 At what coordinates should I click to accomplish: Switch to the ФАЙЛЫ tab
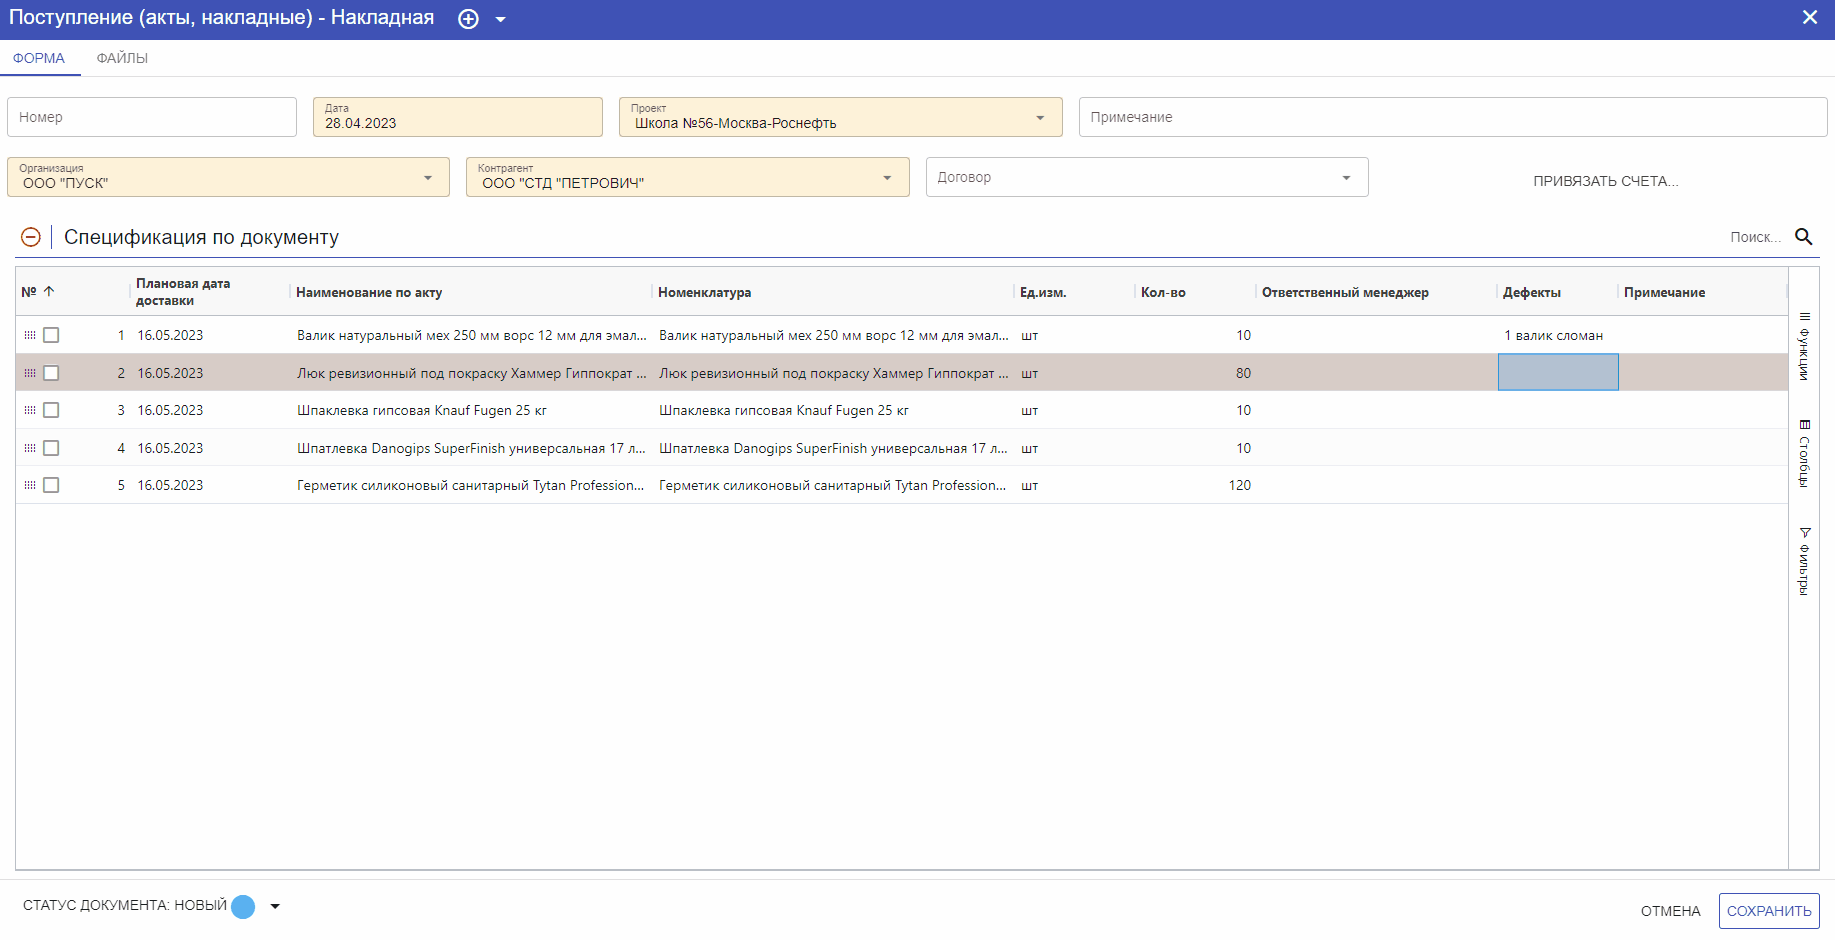click(x=122, y=58)
